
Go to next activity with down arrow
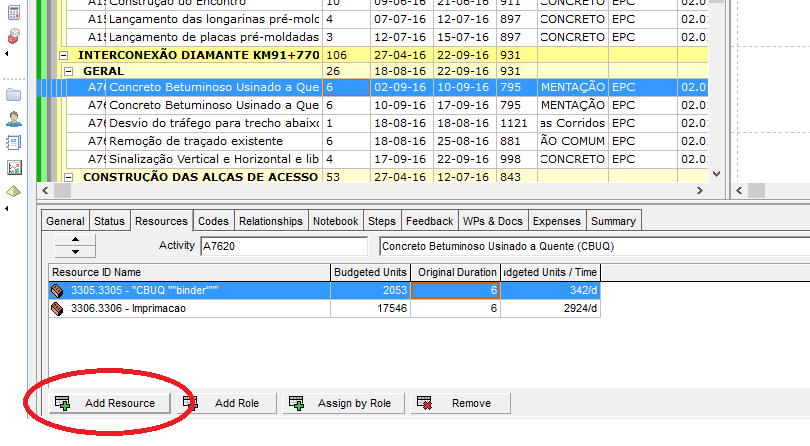tap(75, 252)
